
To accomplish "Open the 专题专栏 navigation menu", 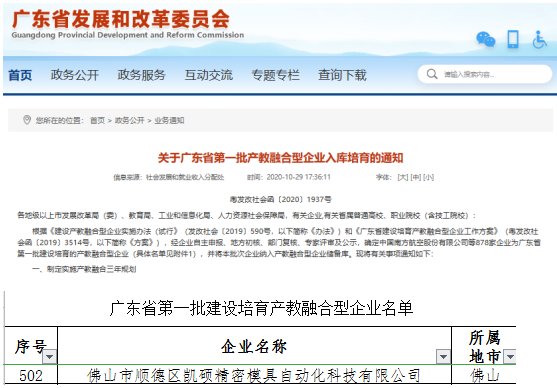I will (275, 75).
